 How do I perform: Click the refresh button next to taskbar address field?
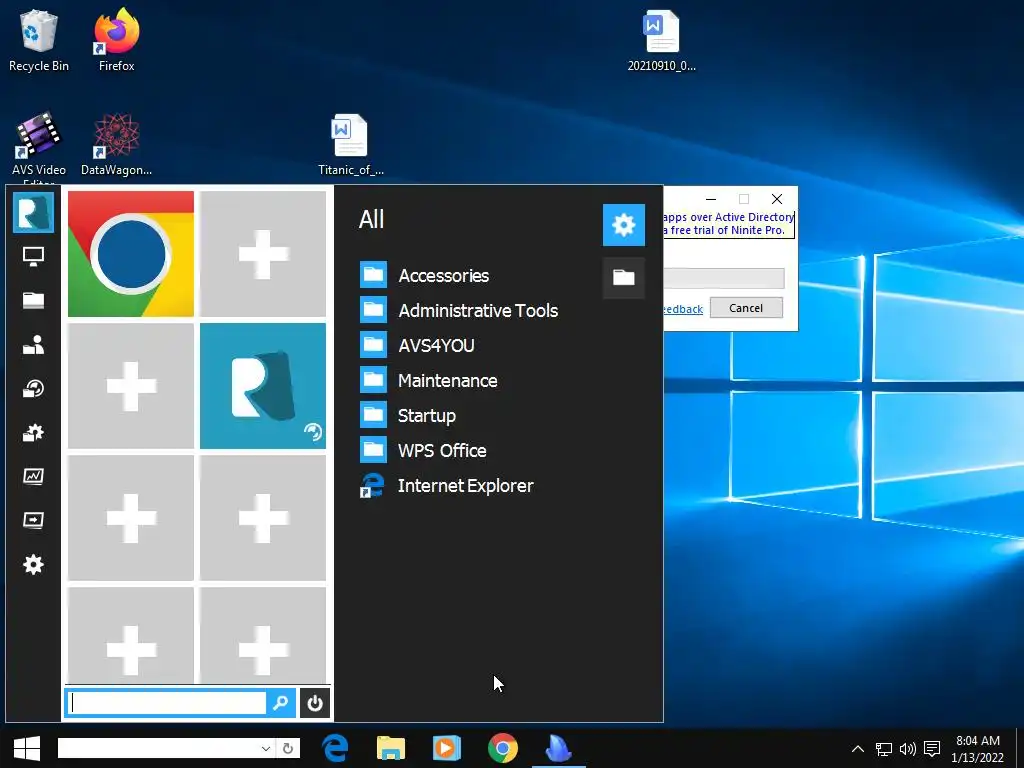[x=288, y=748]
